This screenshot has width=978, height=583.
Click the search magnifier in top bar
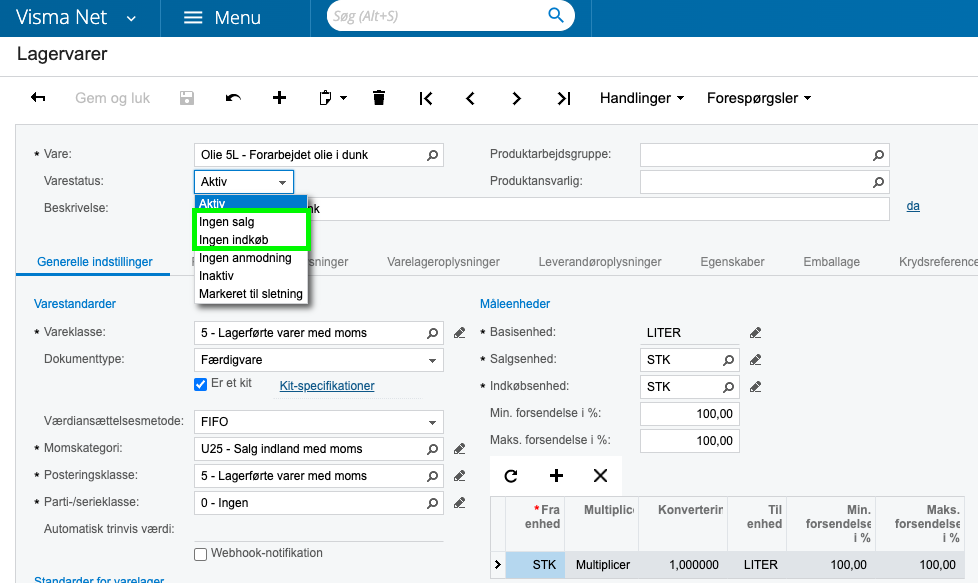click(x=555, y=15)
